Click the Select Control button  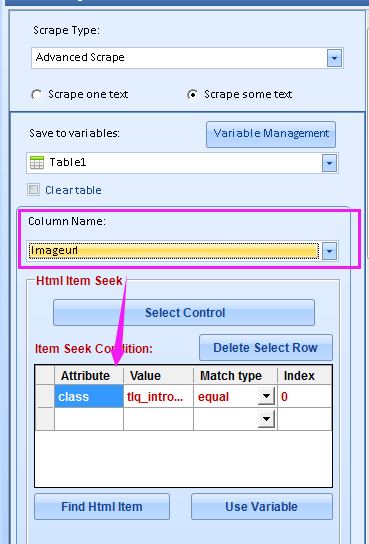184,313
